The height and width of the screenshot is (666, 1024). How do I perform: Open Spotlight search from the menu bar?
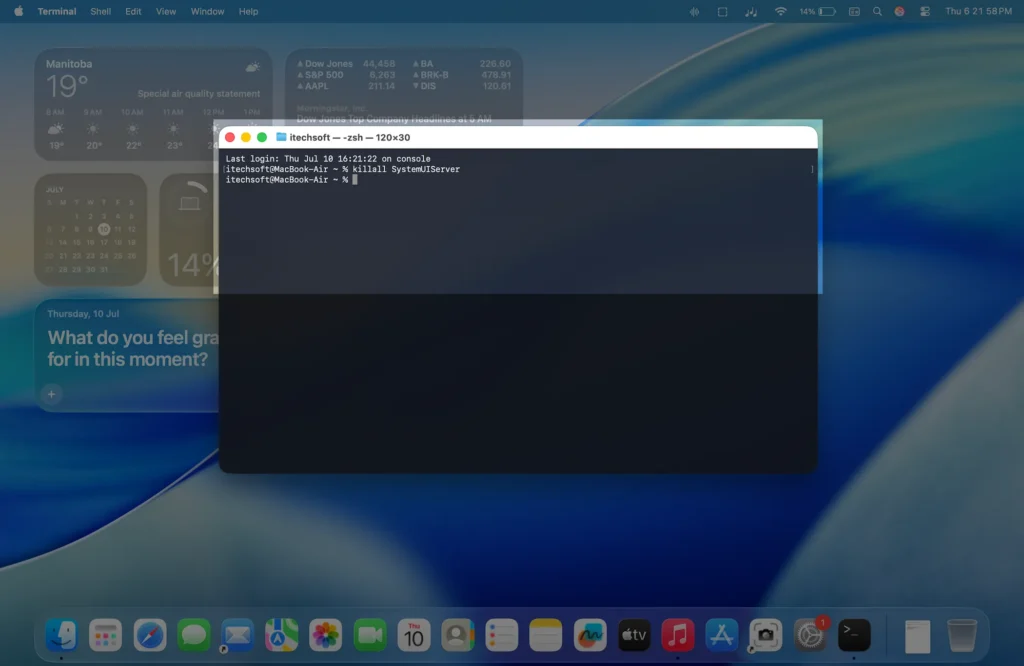pyautogui.click(x=878, y=11)
